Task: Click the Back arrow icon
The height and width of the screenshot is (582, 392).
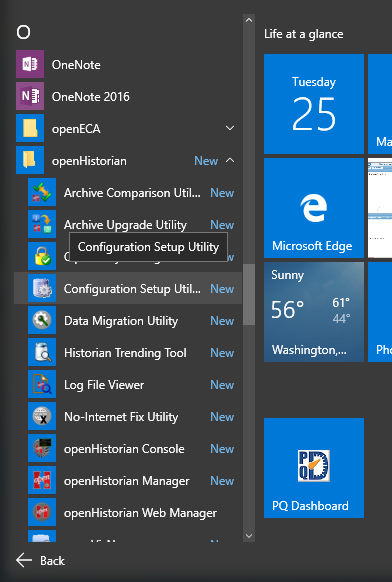Action: tap(24, 560)
